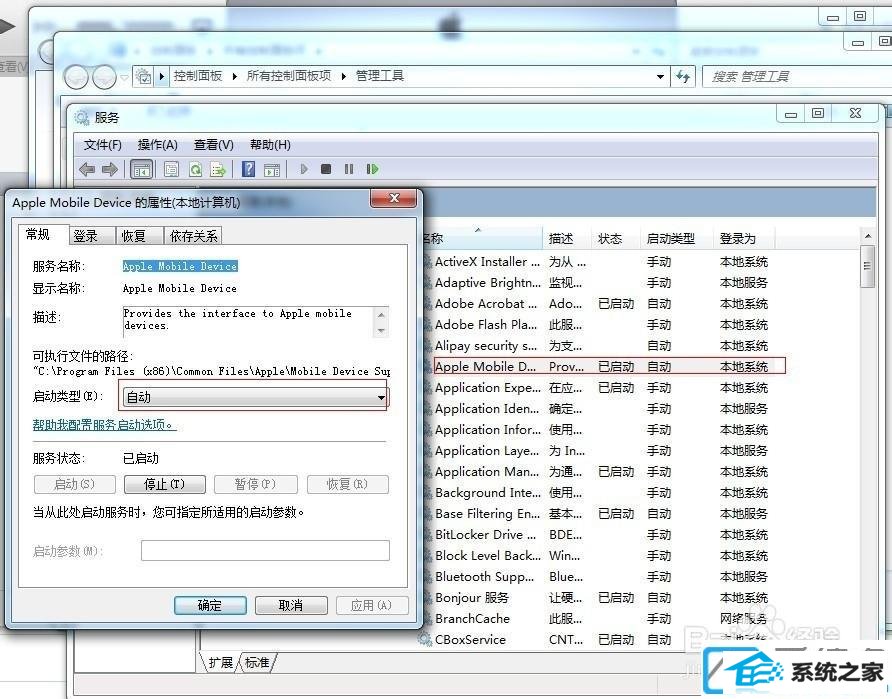Select the Background Inte... service row
This screenshot has width=892, height=699.
[x=597, y=493]
